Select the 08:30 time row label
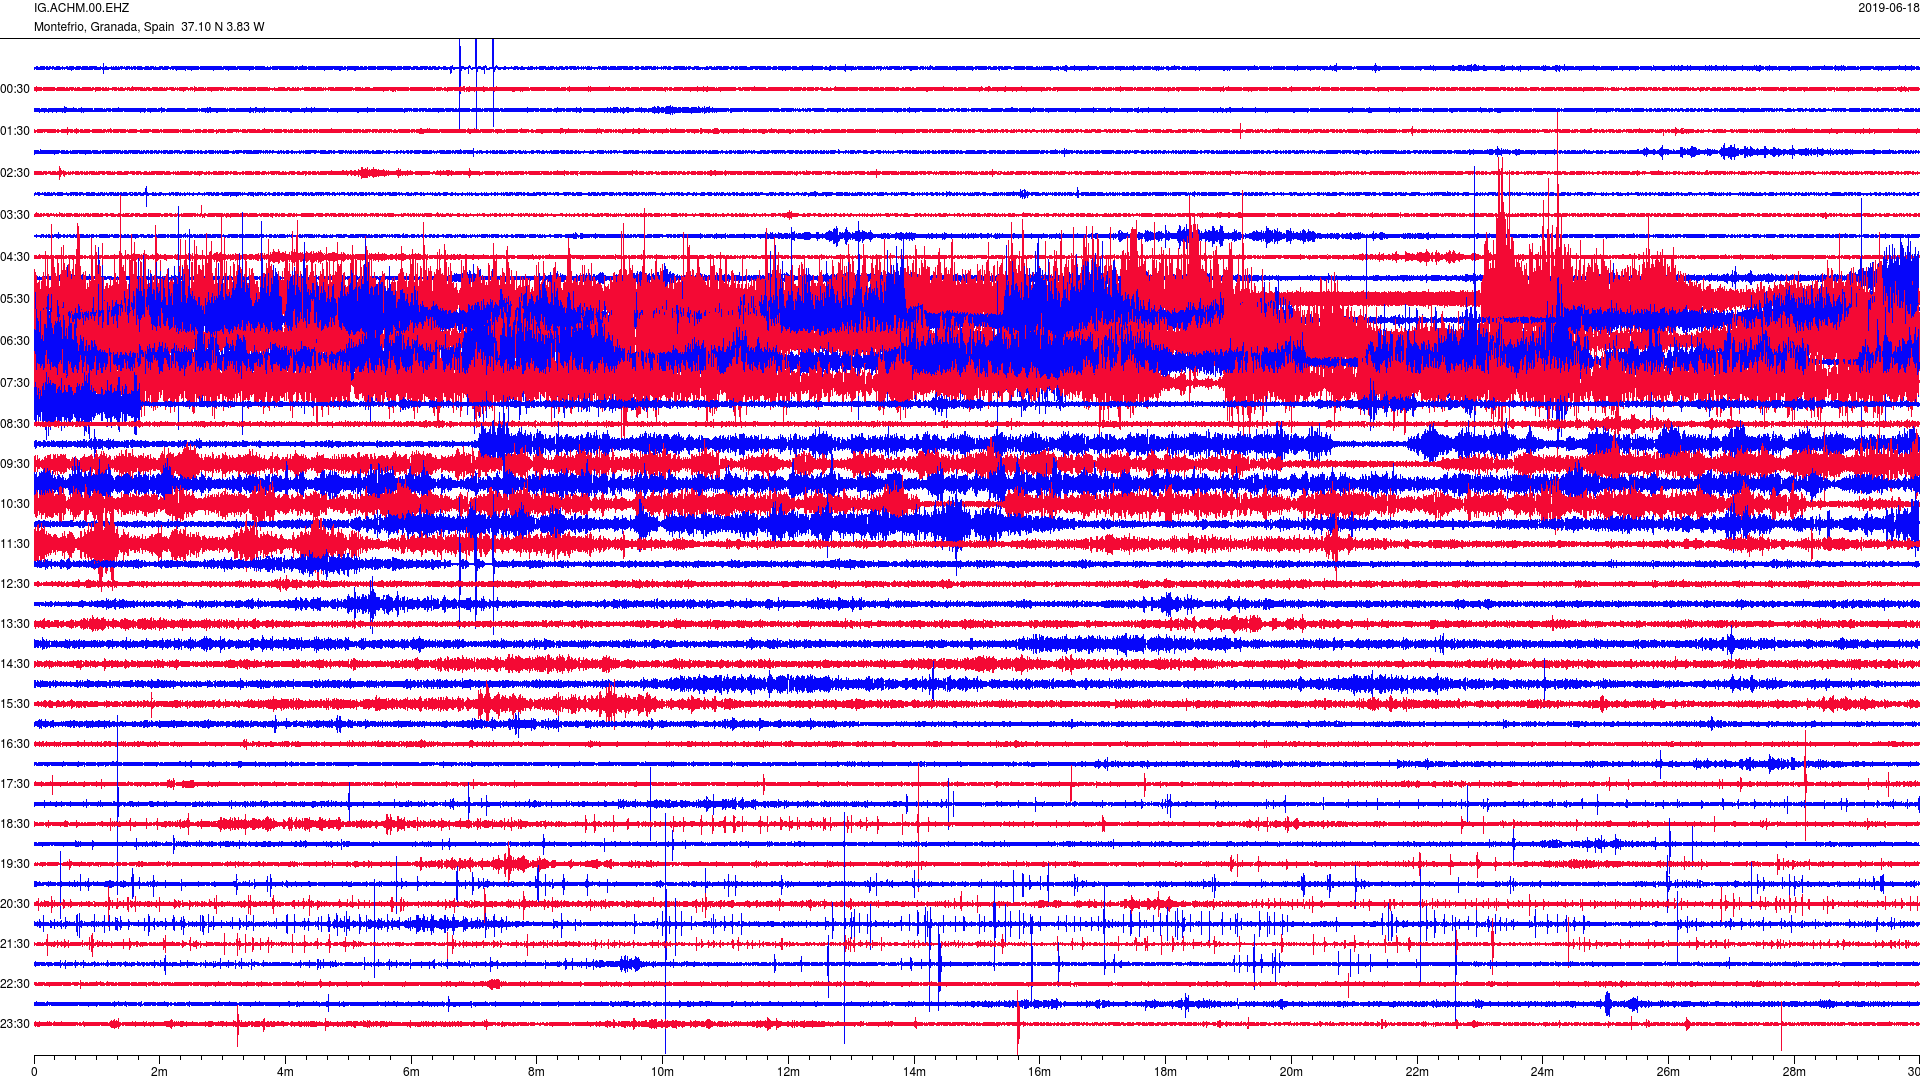Image resolution: width=1920 pixels, height=1080 pixels. coord(15,424)
